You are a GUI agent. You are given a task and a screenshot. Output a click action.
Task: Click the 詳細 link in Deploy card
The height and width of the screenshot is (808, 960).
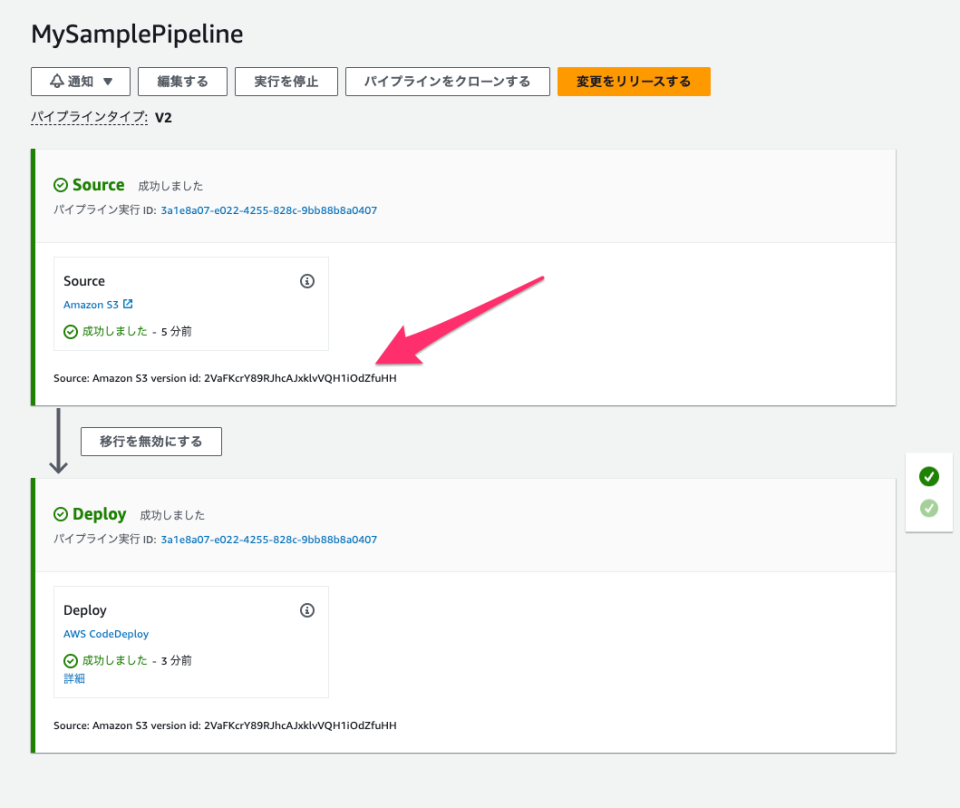point(74,679)
